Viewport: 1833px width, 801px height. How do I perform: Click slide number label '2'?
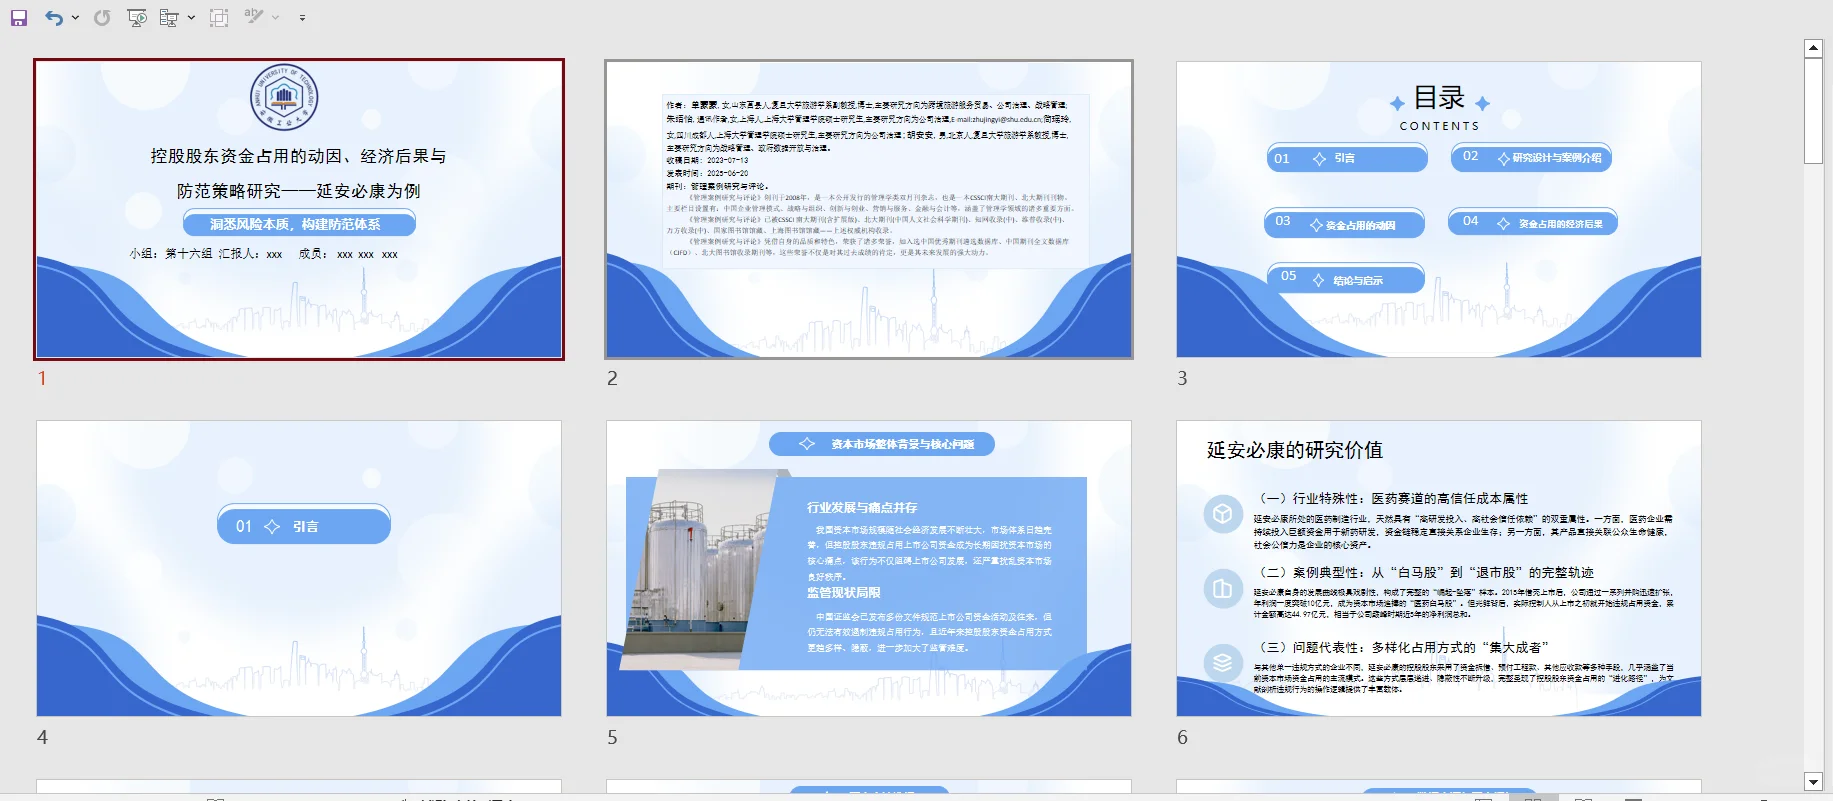pyautogui.click(x=612, y=378)
